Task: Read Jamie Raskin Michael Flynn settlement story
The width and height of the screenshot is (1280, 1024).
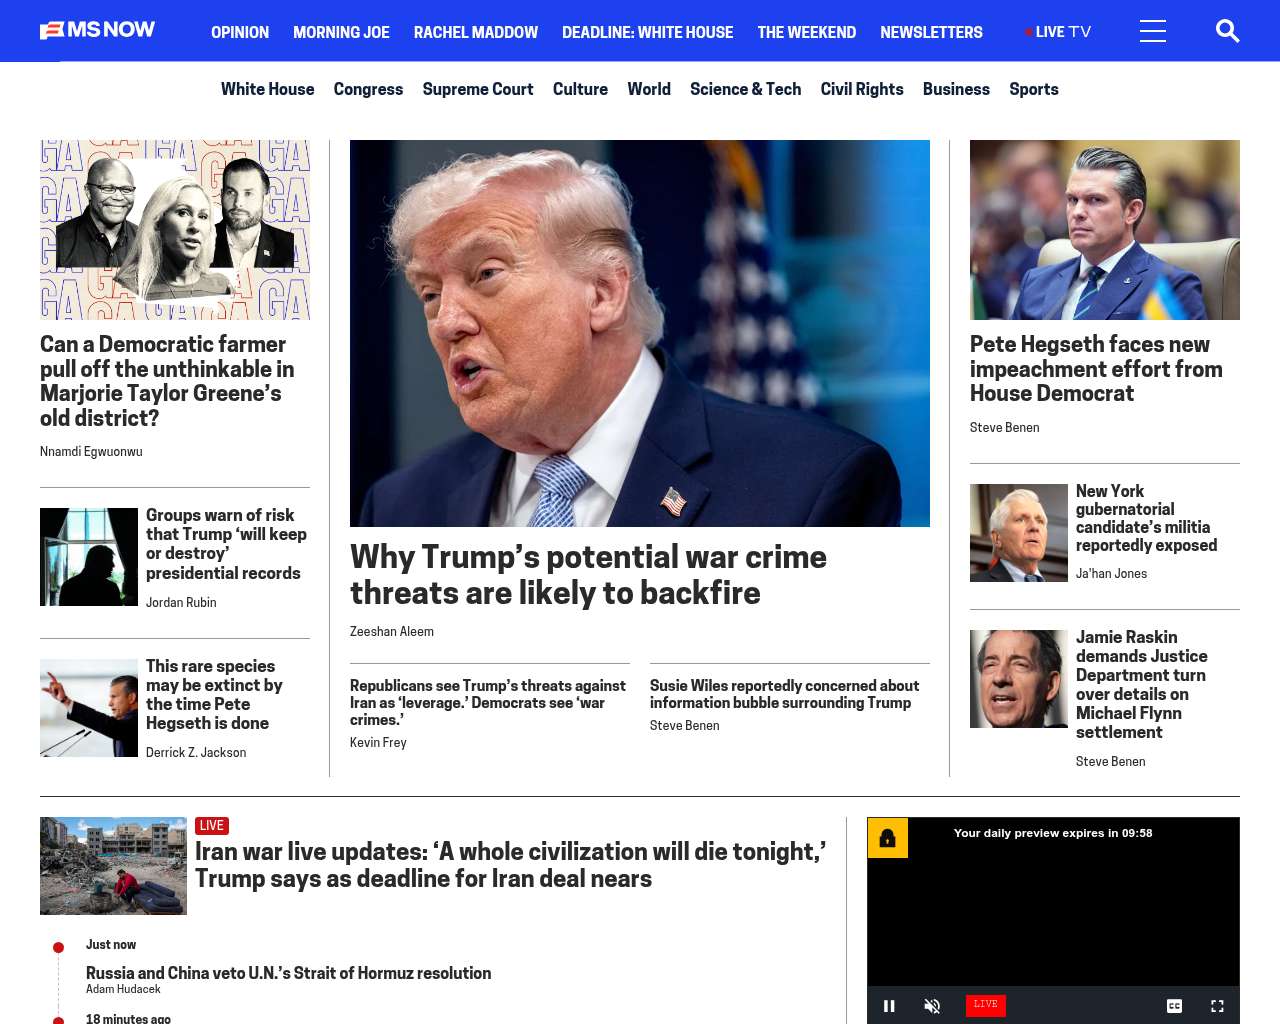Action: pyautogui.click(x=1141, y=685)
